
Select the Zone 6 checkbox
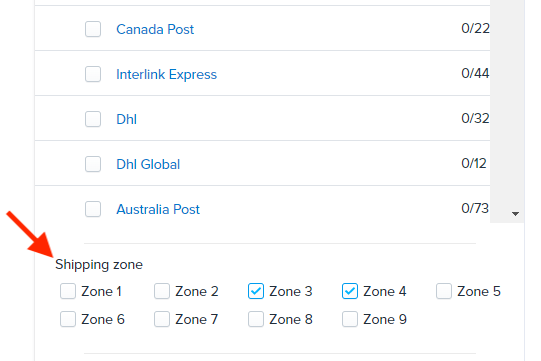click(x=68, y=319)
